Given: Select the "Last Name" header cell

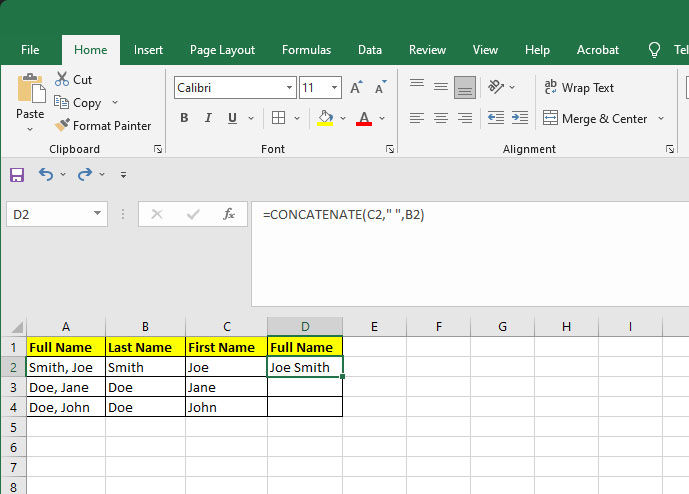Looking at the screenshot, I should point(145,347).
